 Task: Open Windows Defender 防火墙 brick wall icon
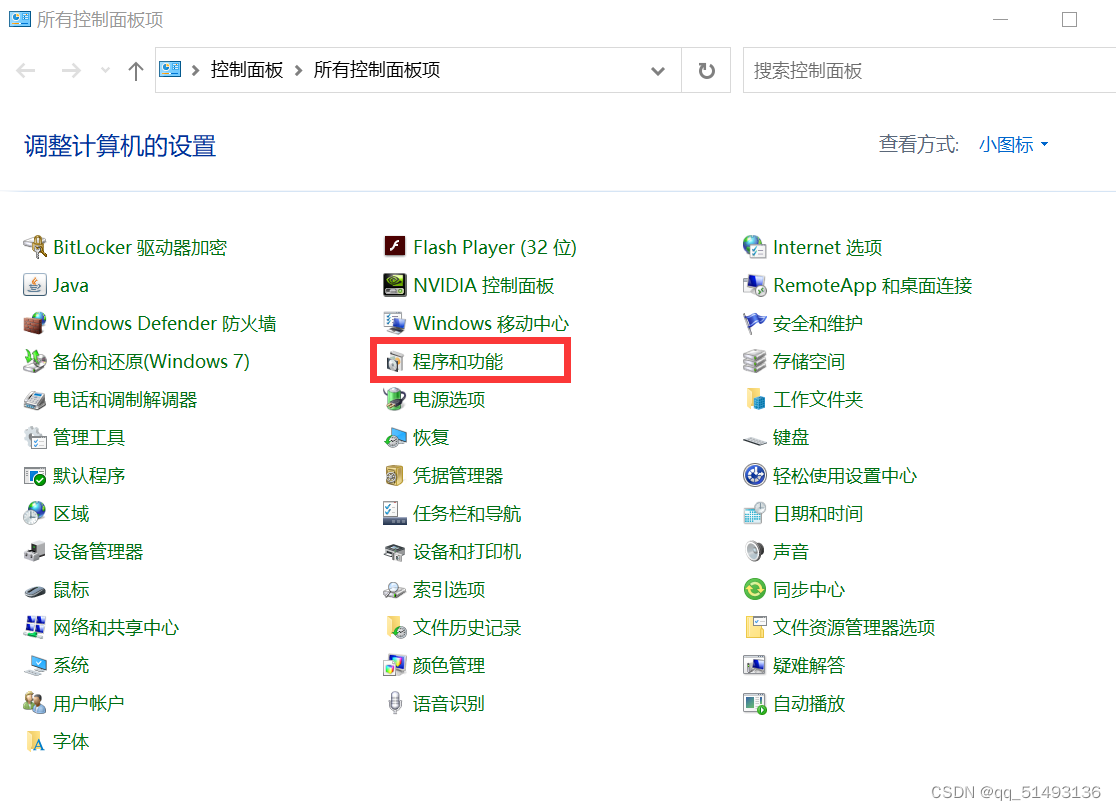pyautogui.click(x=35, y=323)
